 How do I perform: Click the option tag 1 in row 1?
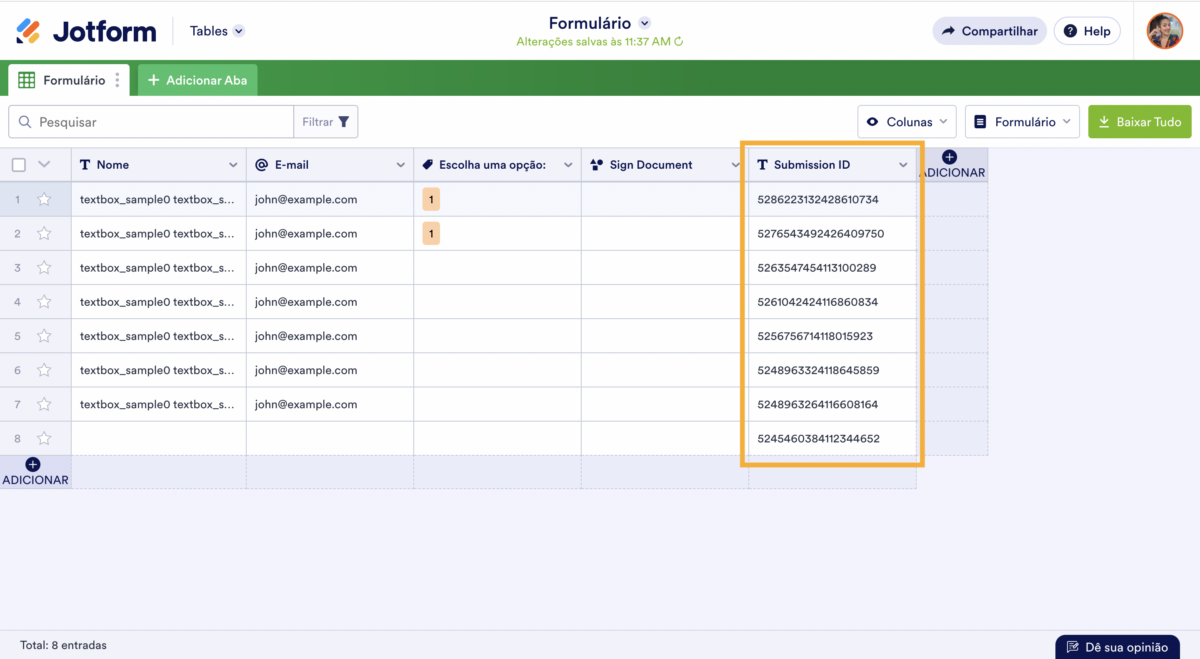point(431,199)
